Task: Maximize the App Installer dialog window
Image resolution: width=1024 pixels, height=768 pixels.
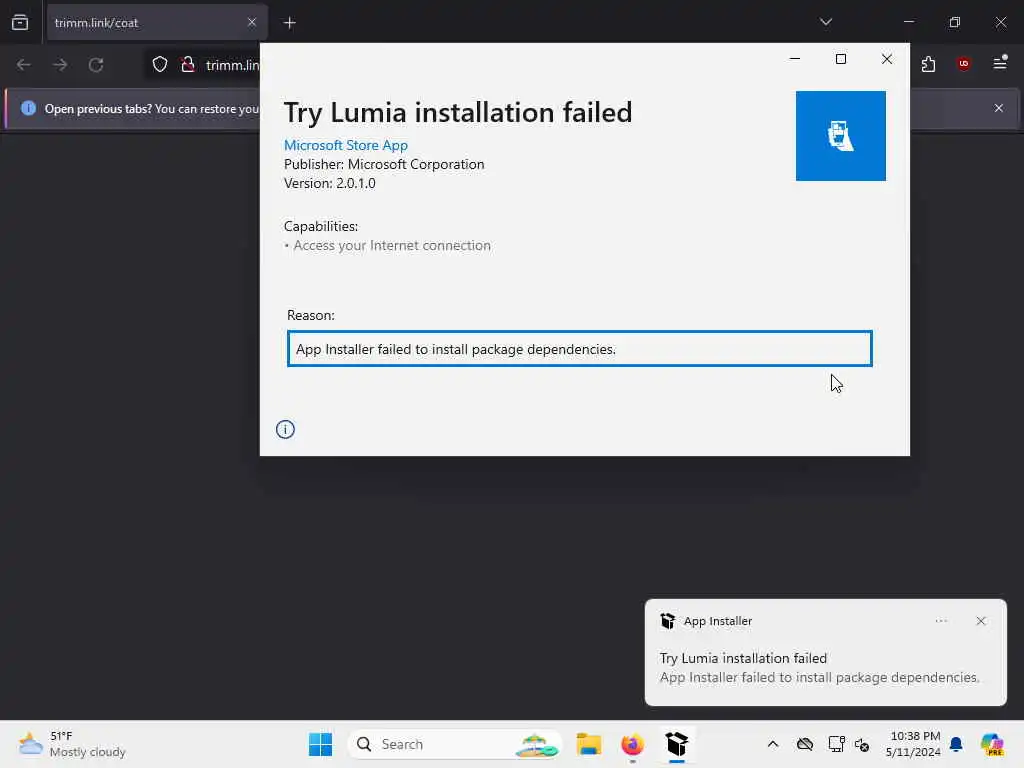Action: coord(840,59)
